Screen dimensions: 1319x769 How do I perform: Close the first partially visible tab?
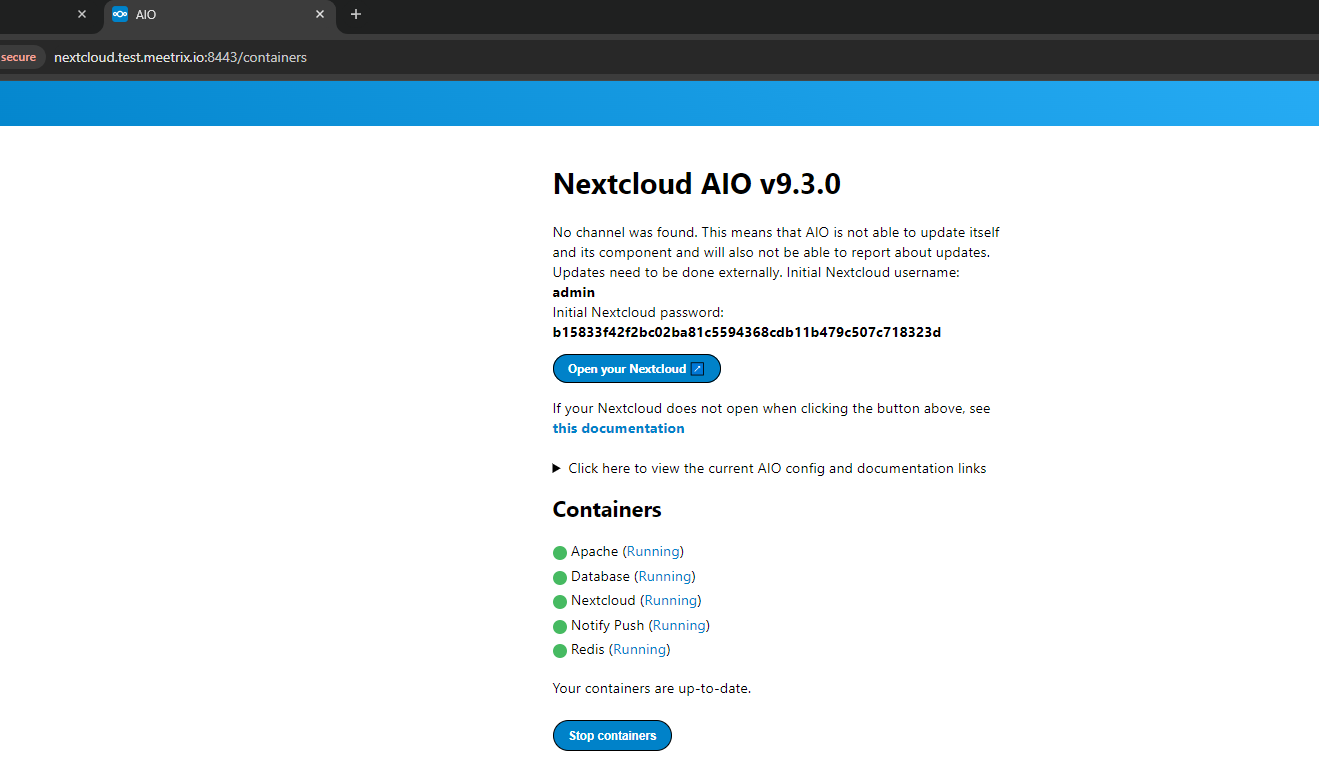[x=82, y=14]
